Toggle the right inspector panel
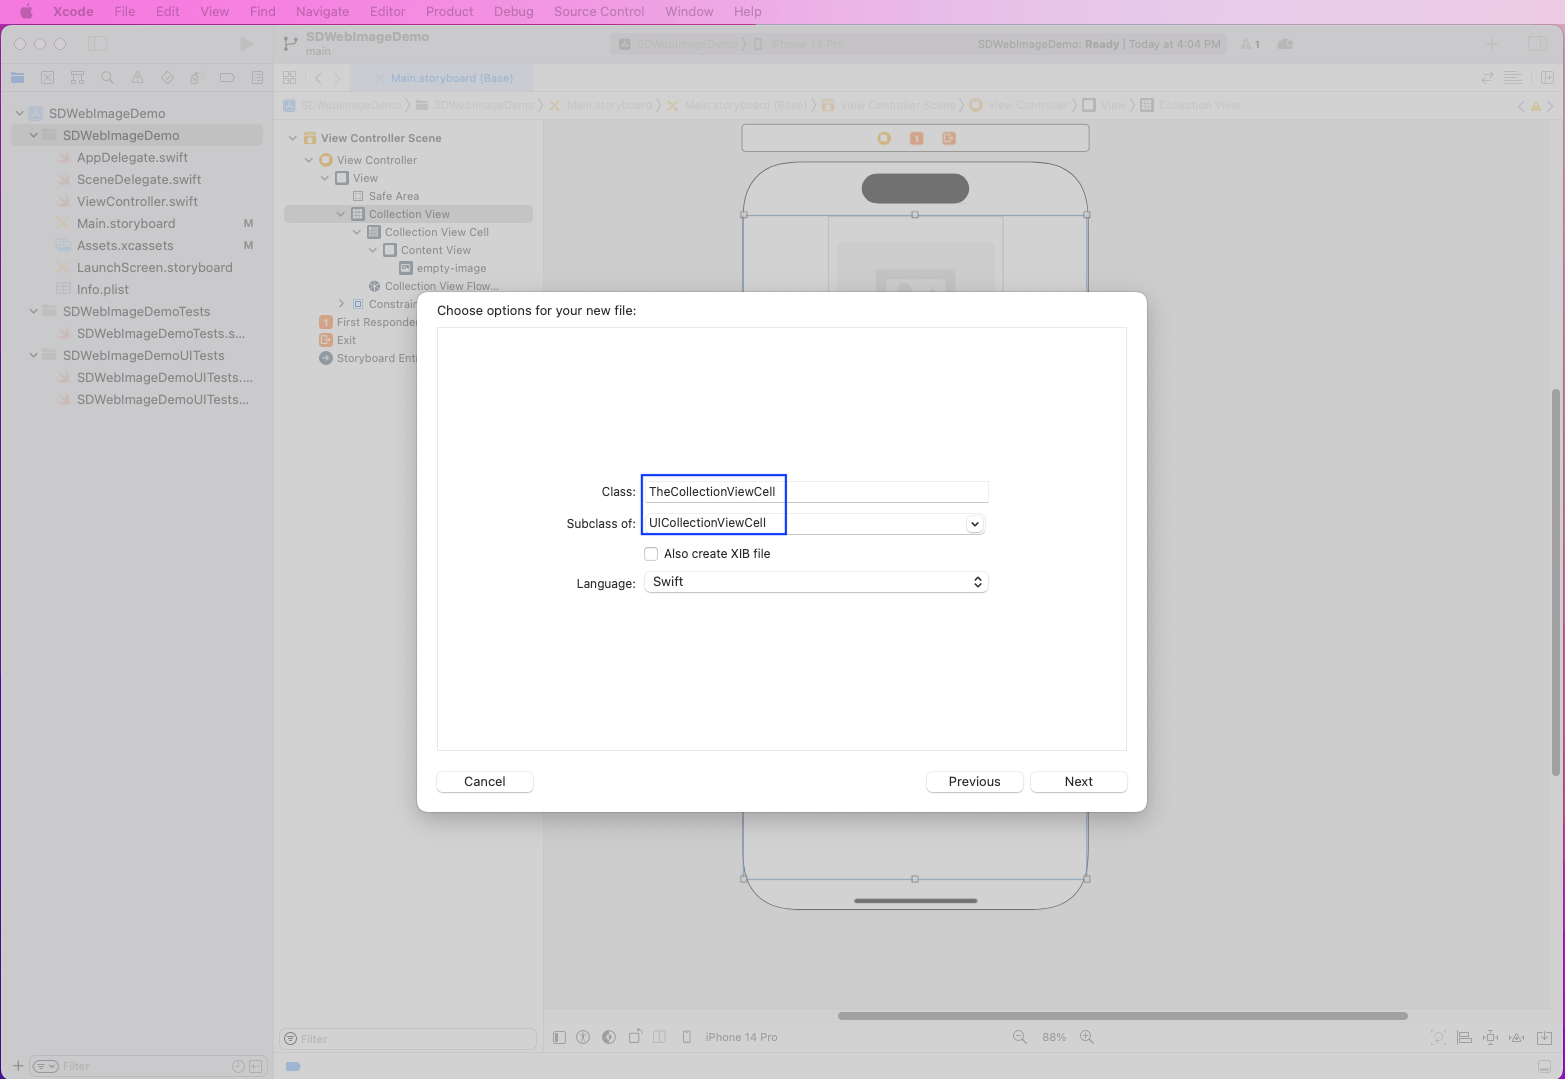The width and height of the screenshot is (1565, 1079). tap(1537, 44)
